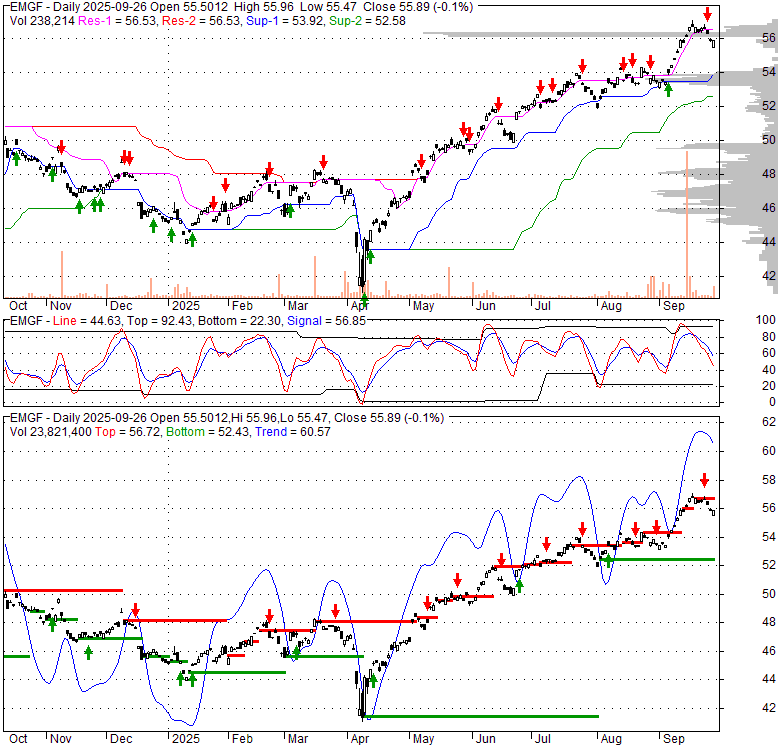Click price level 62 on bottom chart scale

[x=769, y=422]
